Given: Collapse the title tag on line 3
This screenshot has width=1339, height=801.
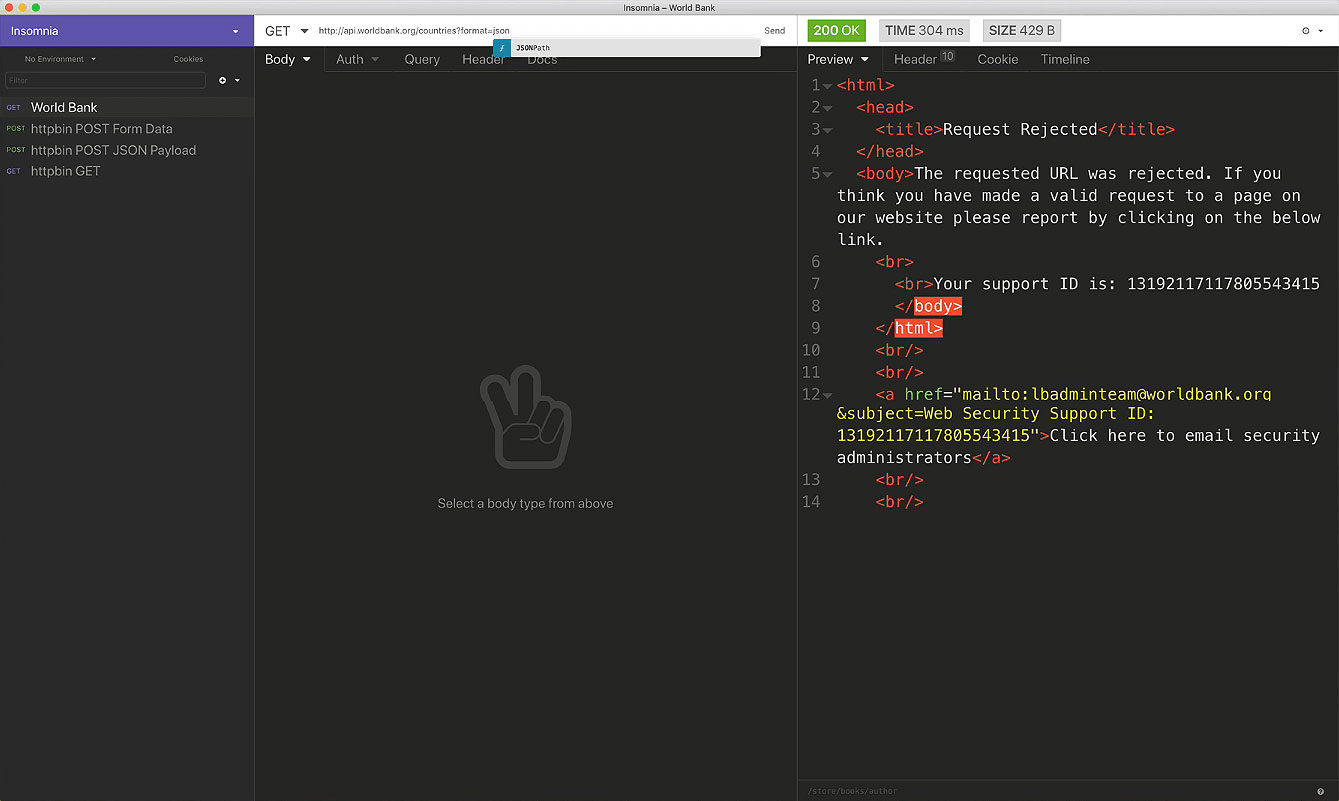Looking at the screenshot, I should click(x=828, y=130).
